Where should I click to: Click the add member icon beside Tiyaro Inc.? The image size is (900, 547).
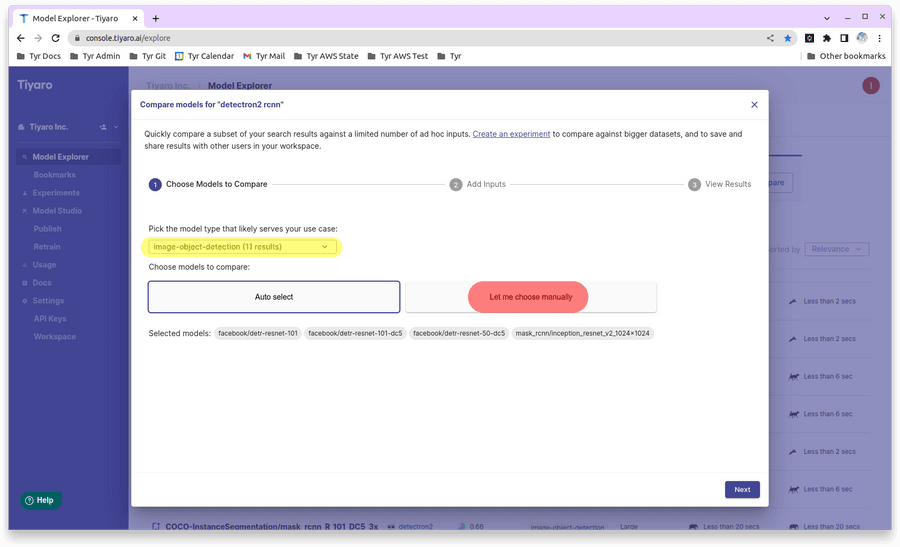pyautogui.click(x=103, y=127)
